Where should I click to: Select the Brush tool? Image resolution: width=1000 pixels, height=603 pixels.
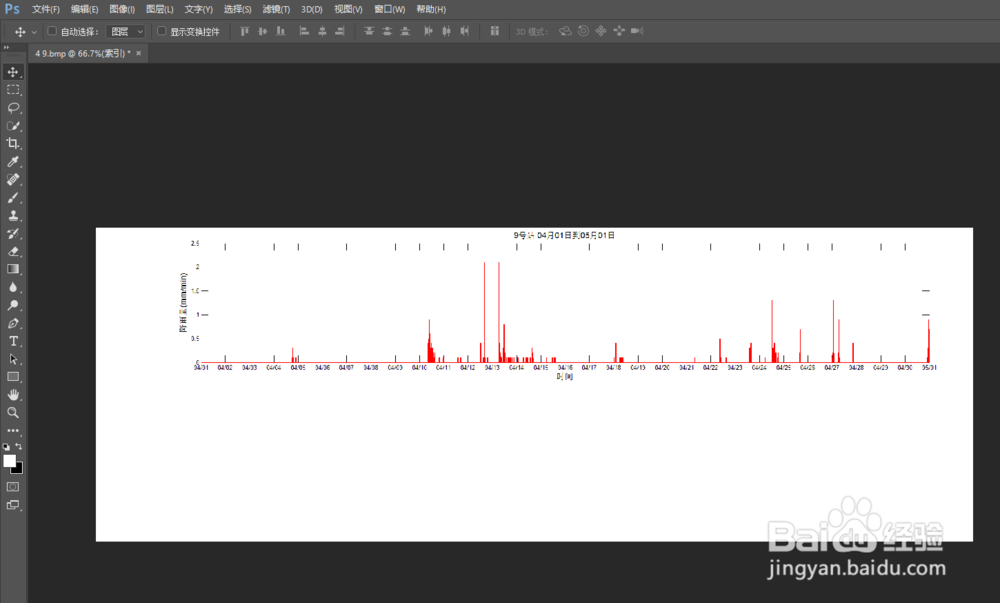pyautogui.click(x=13, y=198)
